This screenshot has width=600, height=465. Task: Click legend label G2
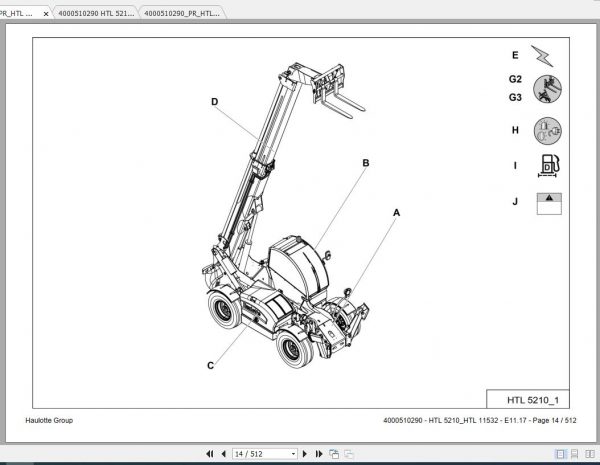pyautogui.click(x=515, y=79)
